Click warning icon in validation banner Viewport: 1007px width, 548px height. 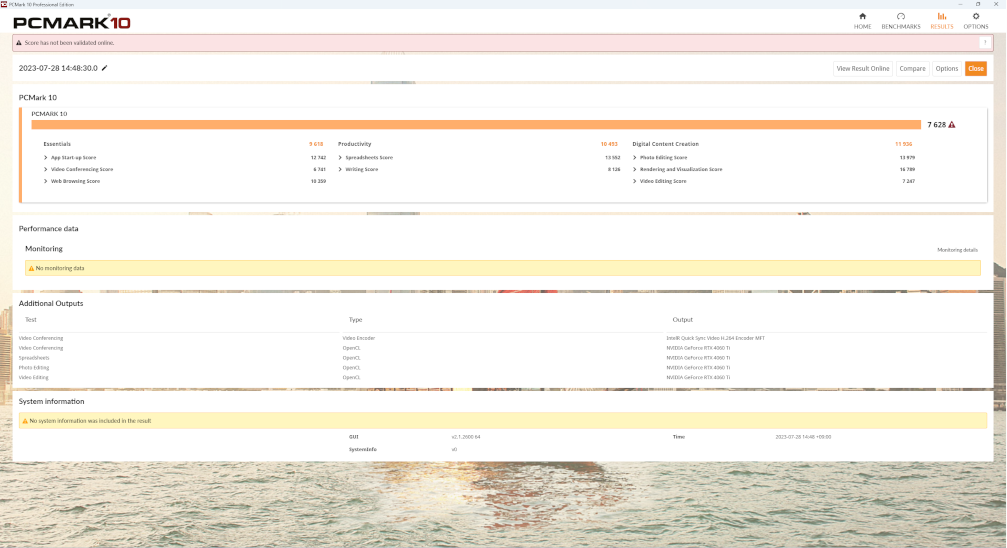(x=19, y=43)
